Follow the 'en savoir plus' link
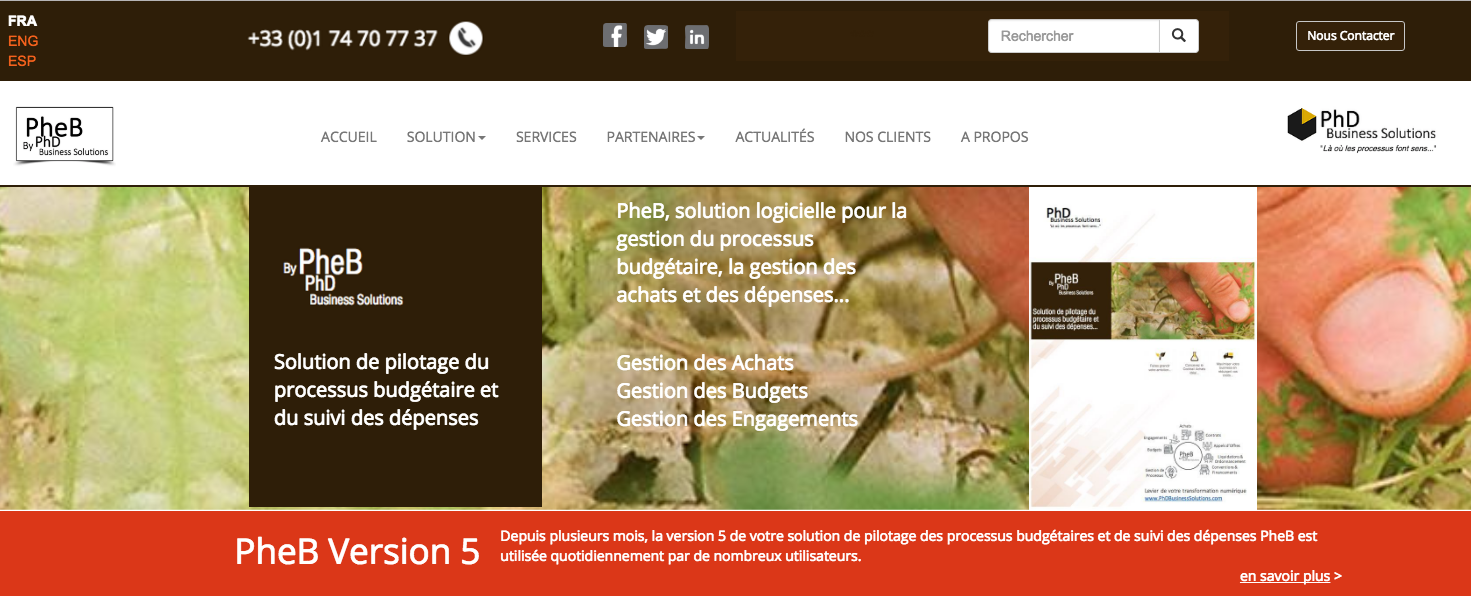Screen dimensions: 1471x606 pyautogui.click(x=1285, y=576)
